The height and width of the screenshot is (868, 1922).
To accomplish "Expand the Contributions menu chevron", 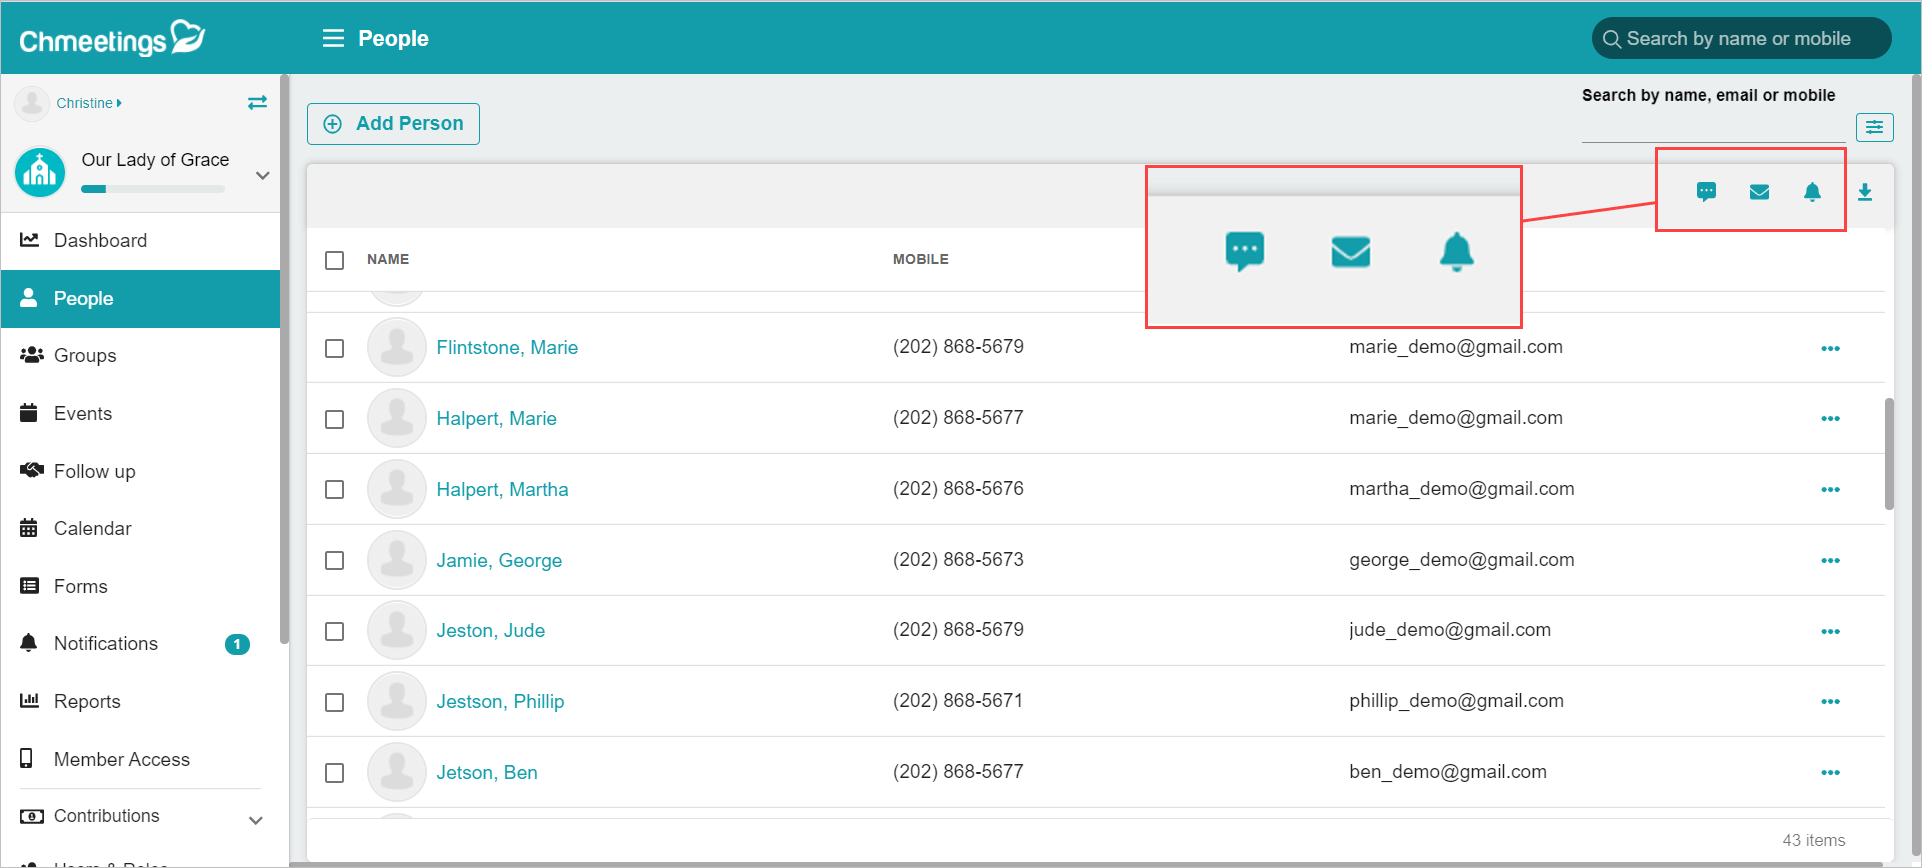I will tap(256, 820).
